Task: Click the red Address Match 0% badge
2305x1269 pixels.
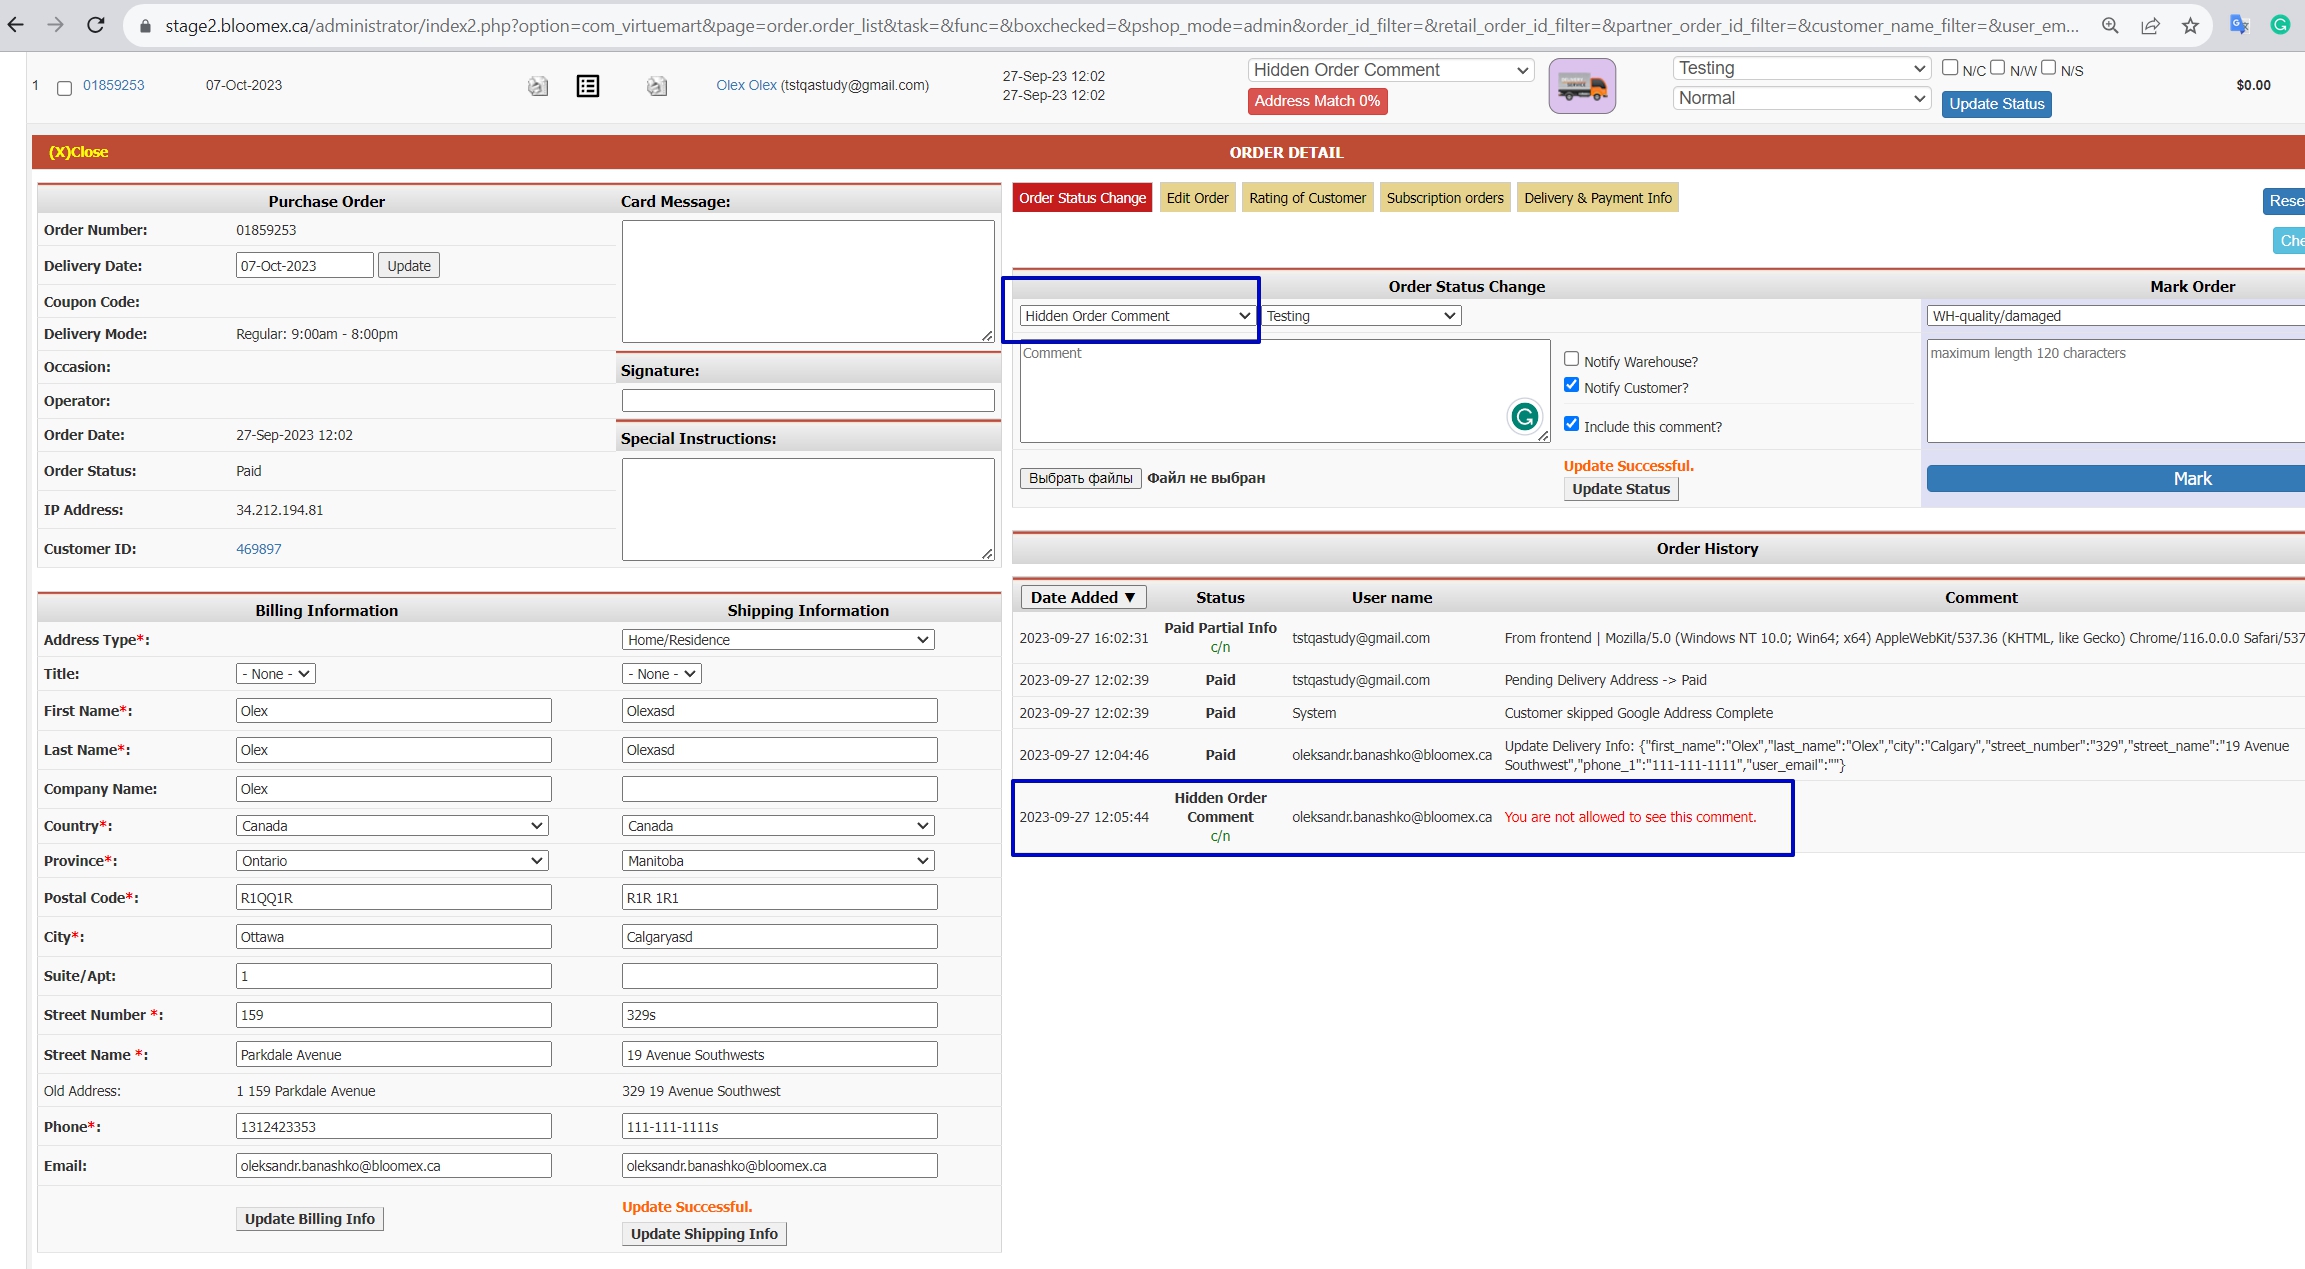Action: pos(1317,101)
